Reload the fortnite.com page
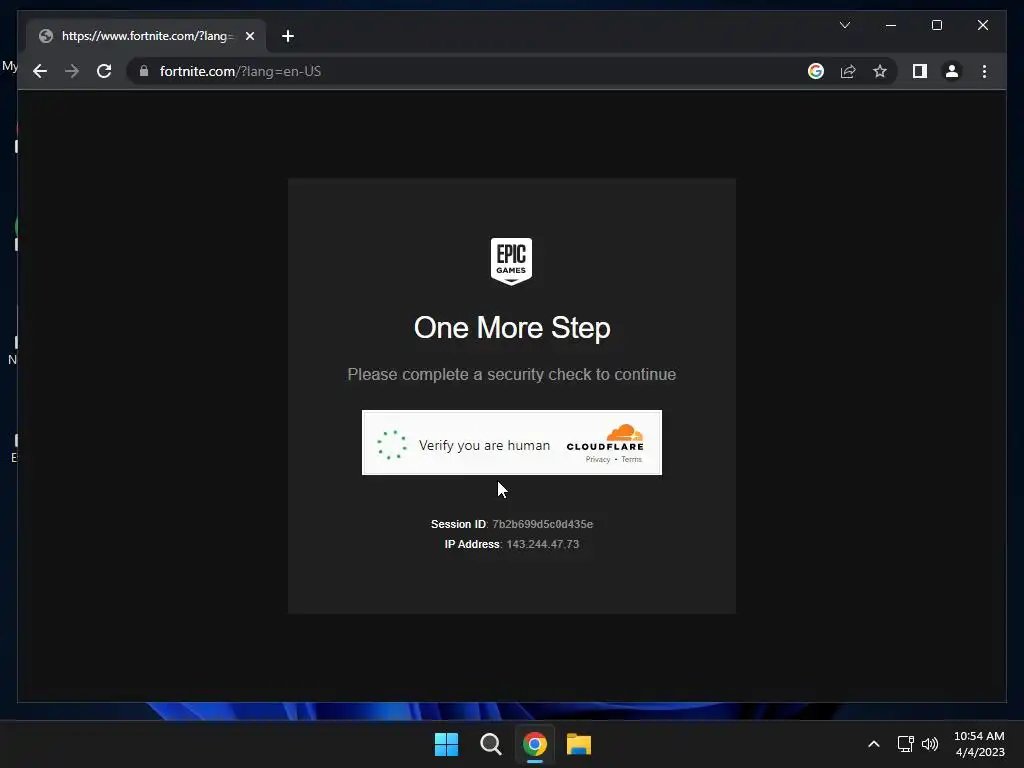 [104, 71]
